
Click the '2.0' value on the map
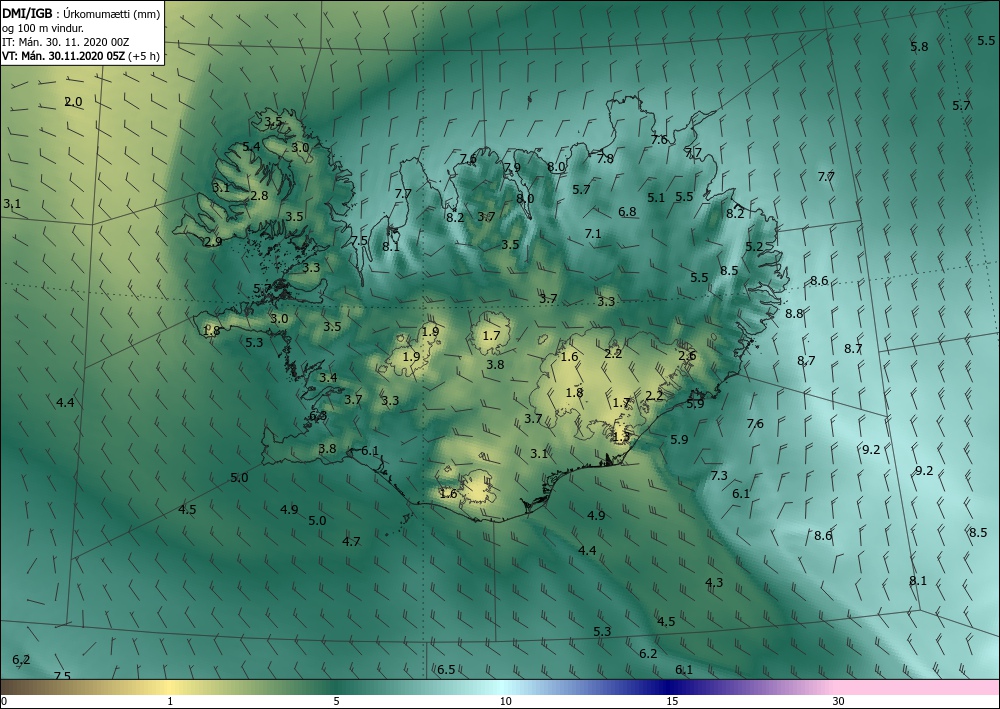coord(73,101)
